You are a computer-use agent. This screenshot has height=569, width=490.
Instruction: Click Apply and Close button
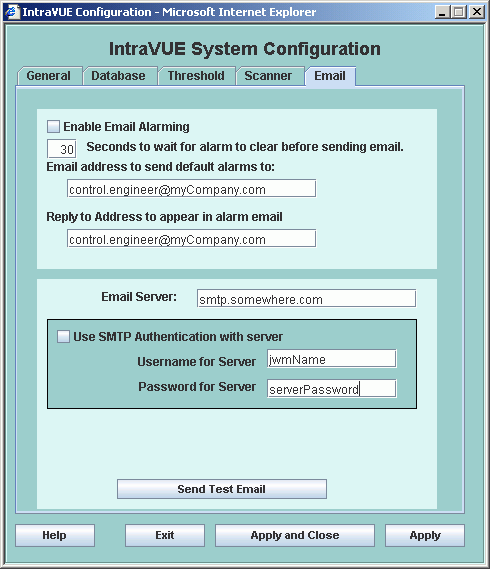295,535
